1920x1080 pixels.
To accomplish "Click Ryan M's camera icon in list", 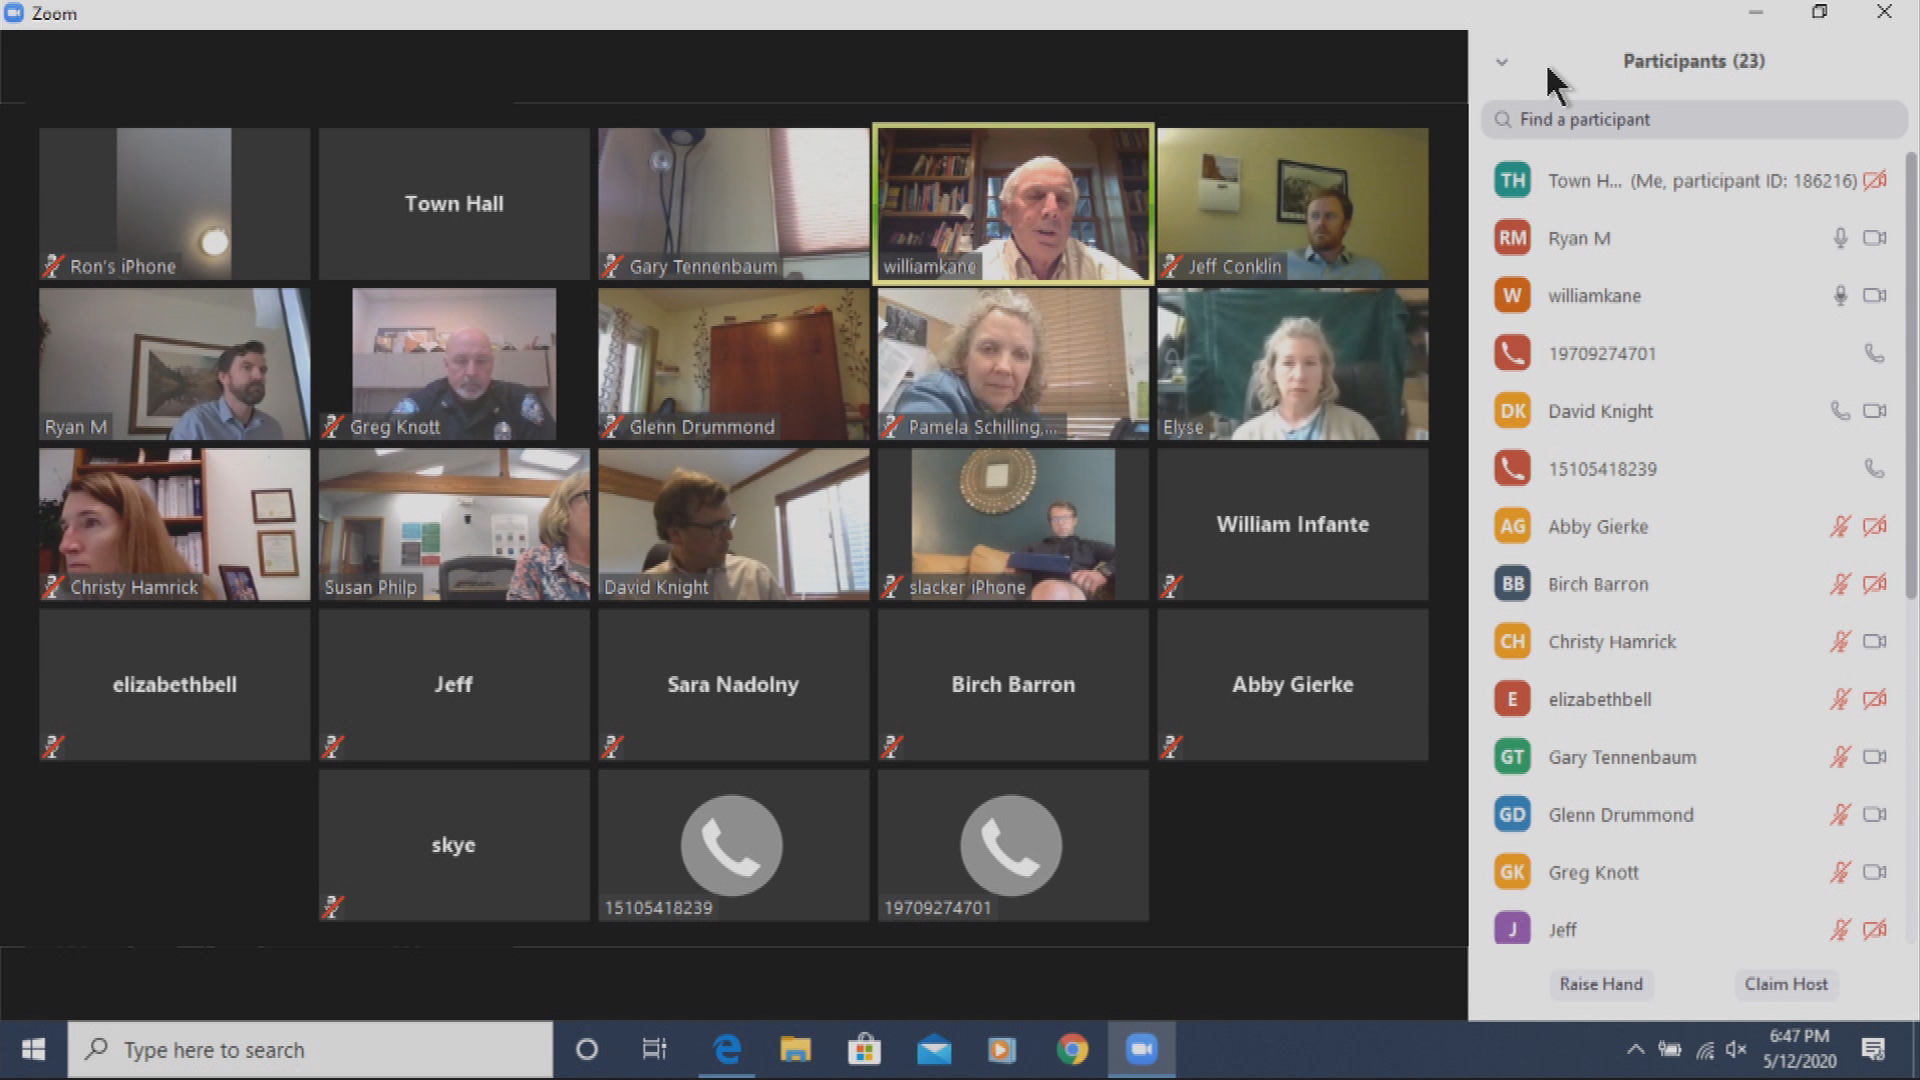I will pyautogui.click(x=1875, y=238).
